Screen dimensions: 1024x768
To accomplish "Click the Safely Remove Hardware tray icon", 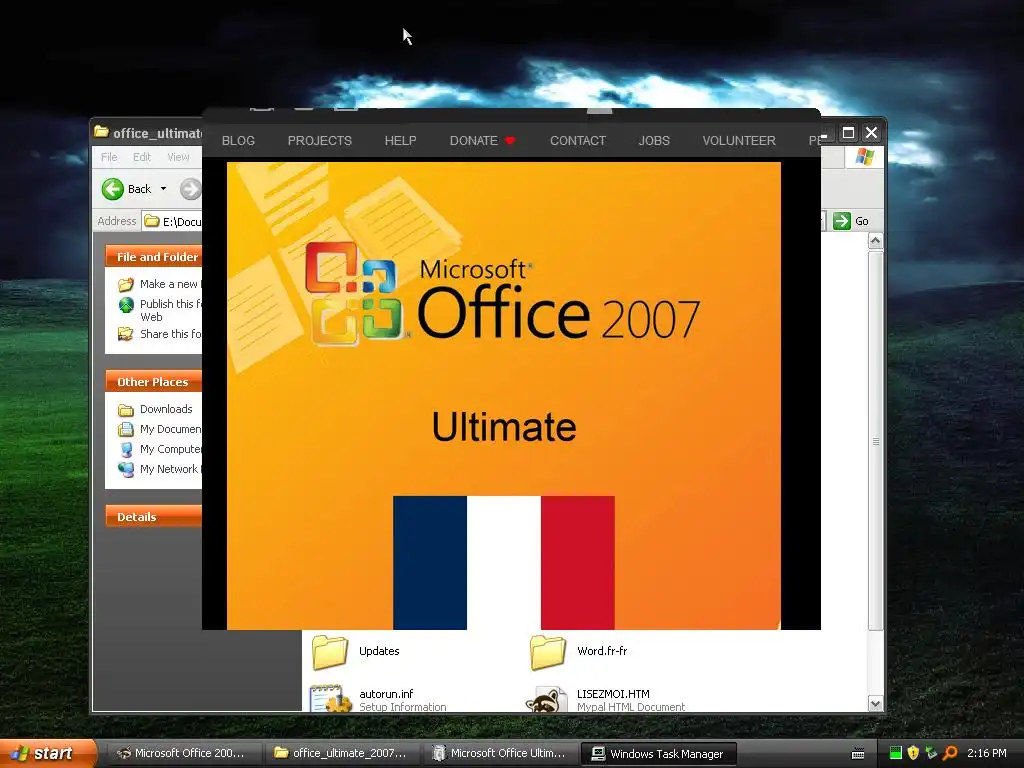I will pos(931,753).
